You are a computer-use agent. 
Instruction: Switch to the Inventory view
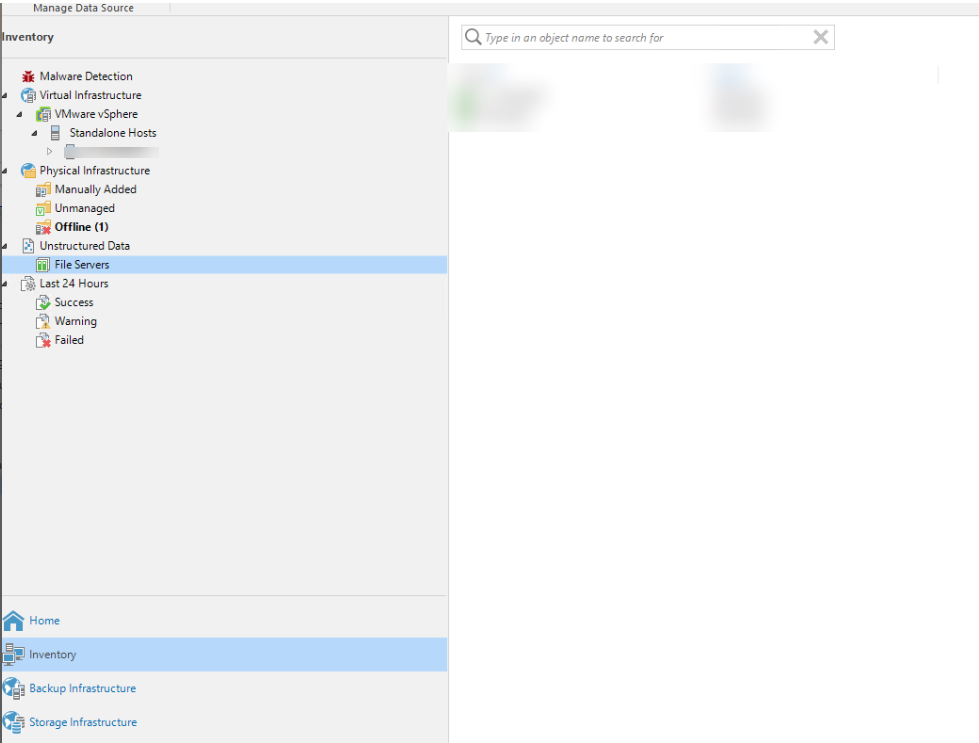[52, 655]
